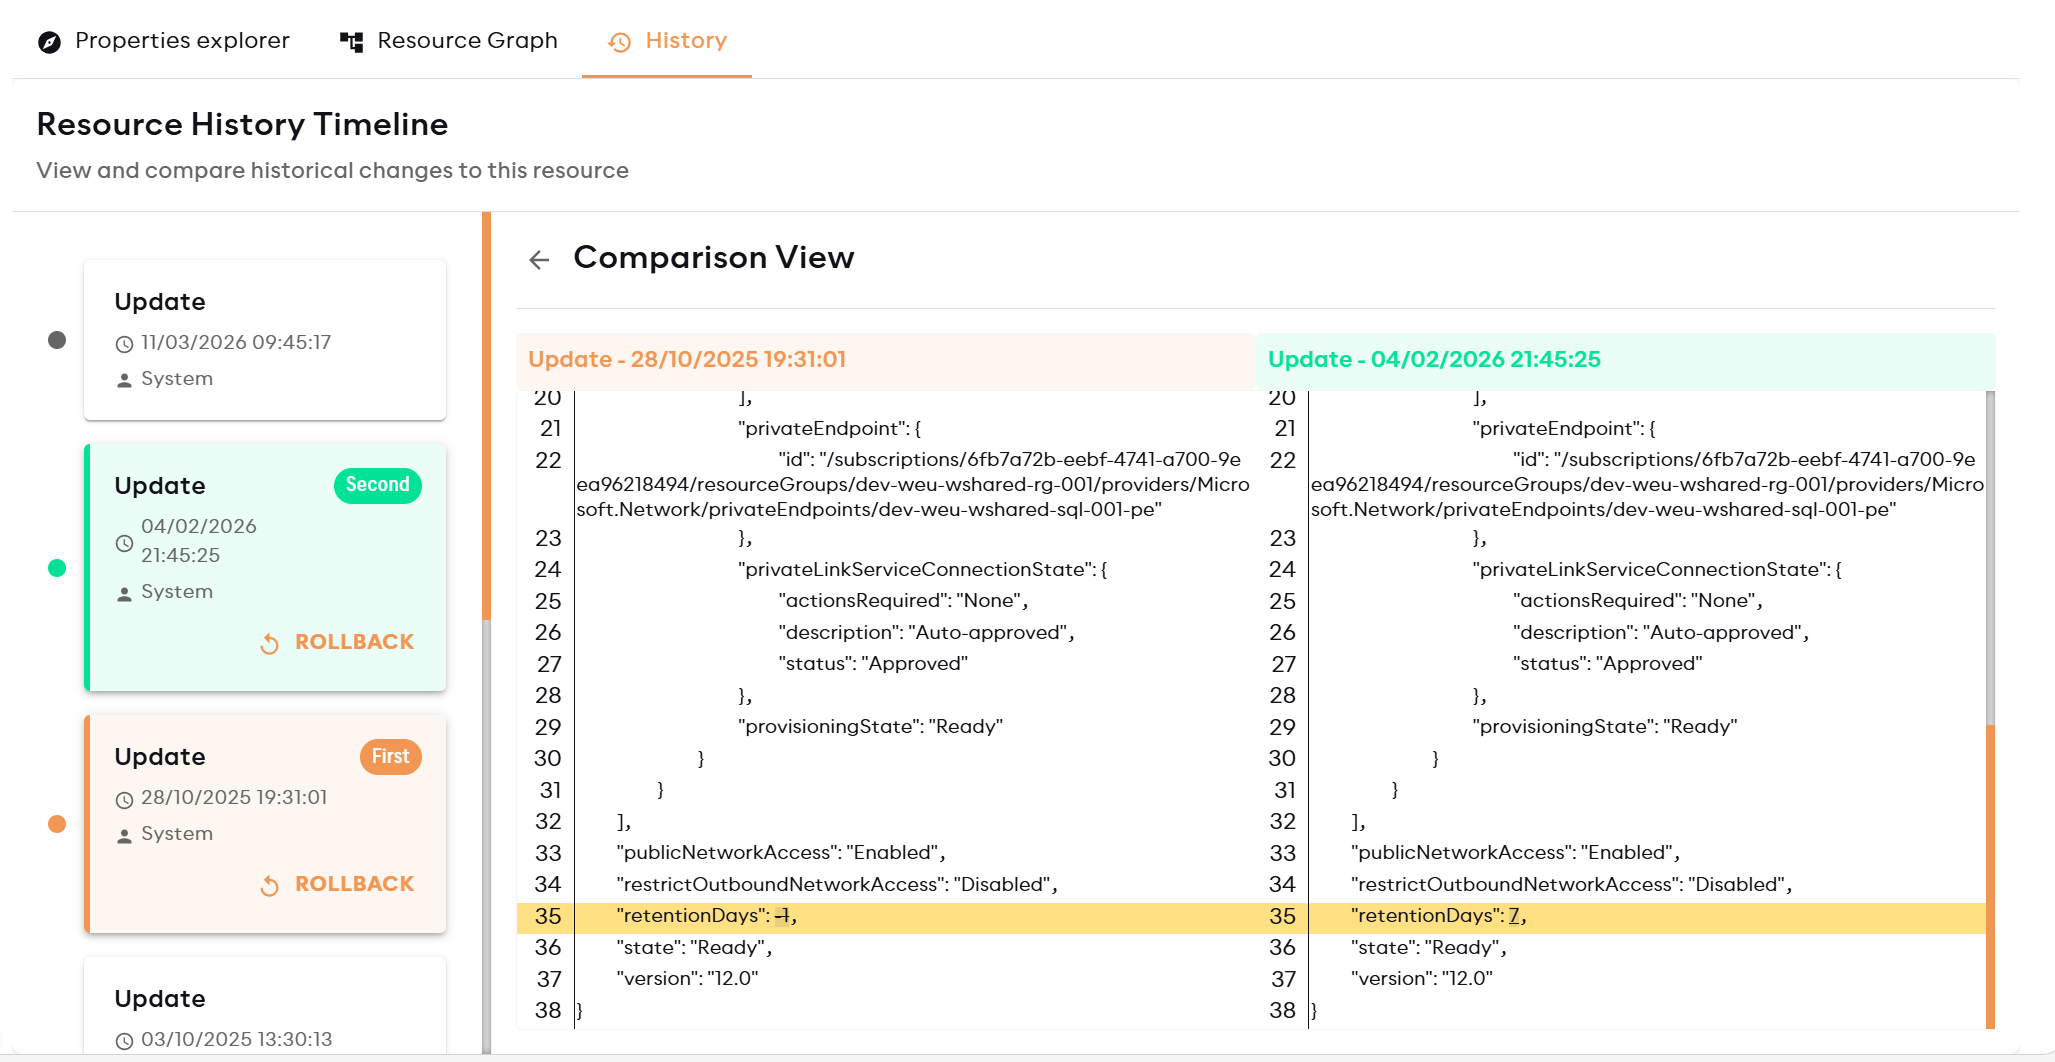Click the clock icon on the 11/03/2026 card
Screen dimensions: 2055x1062
pyautogui.click(x=124, y=342)
